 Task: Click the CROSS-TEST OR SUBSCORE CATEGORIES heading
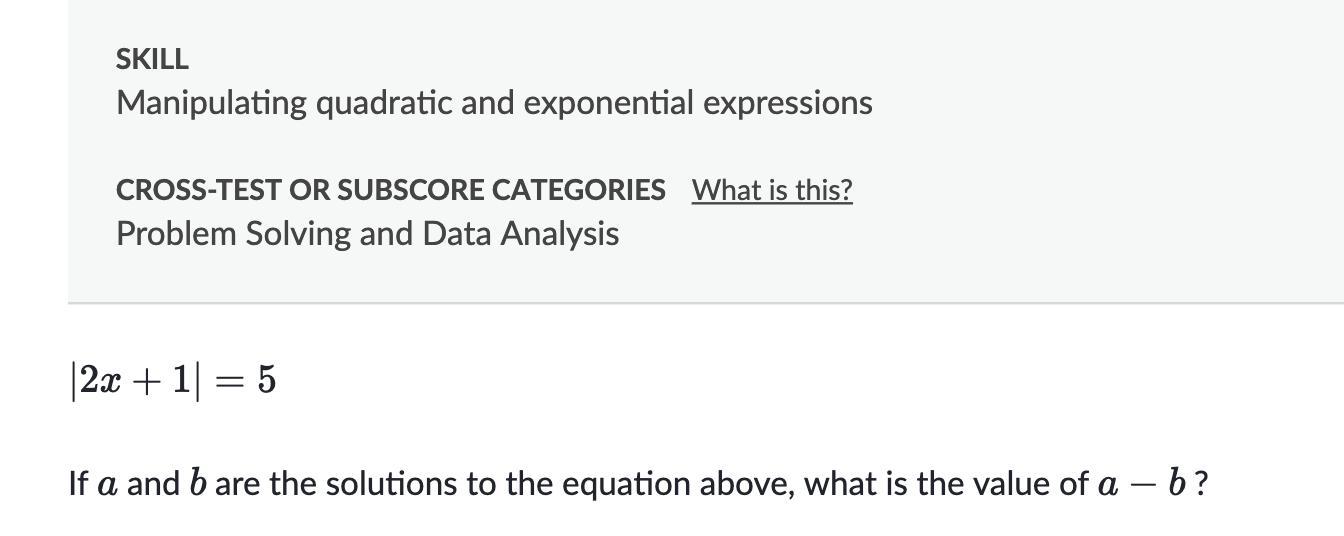pyautogui.click(x=390, y=190)
